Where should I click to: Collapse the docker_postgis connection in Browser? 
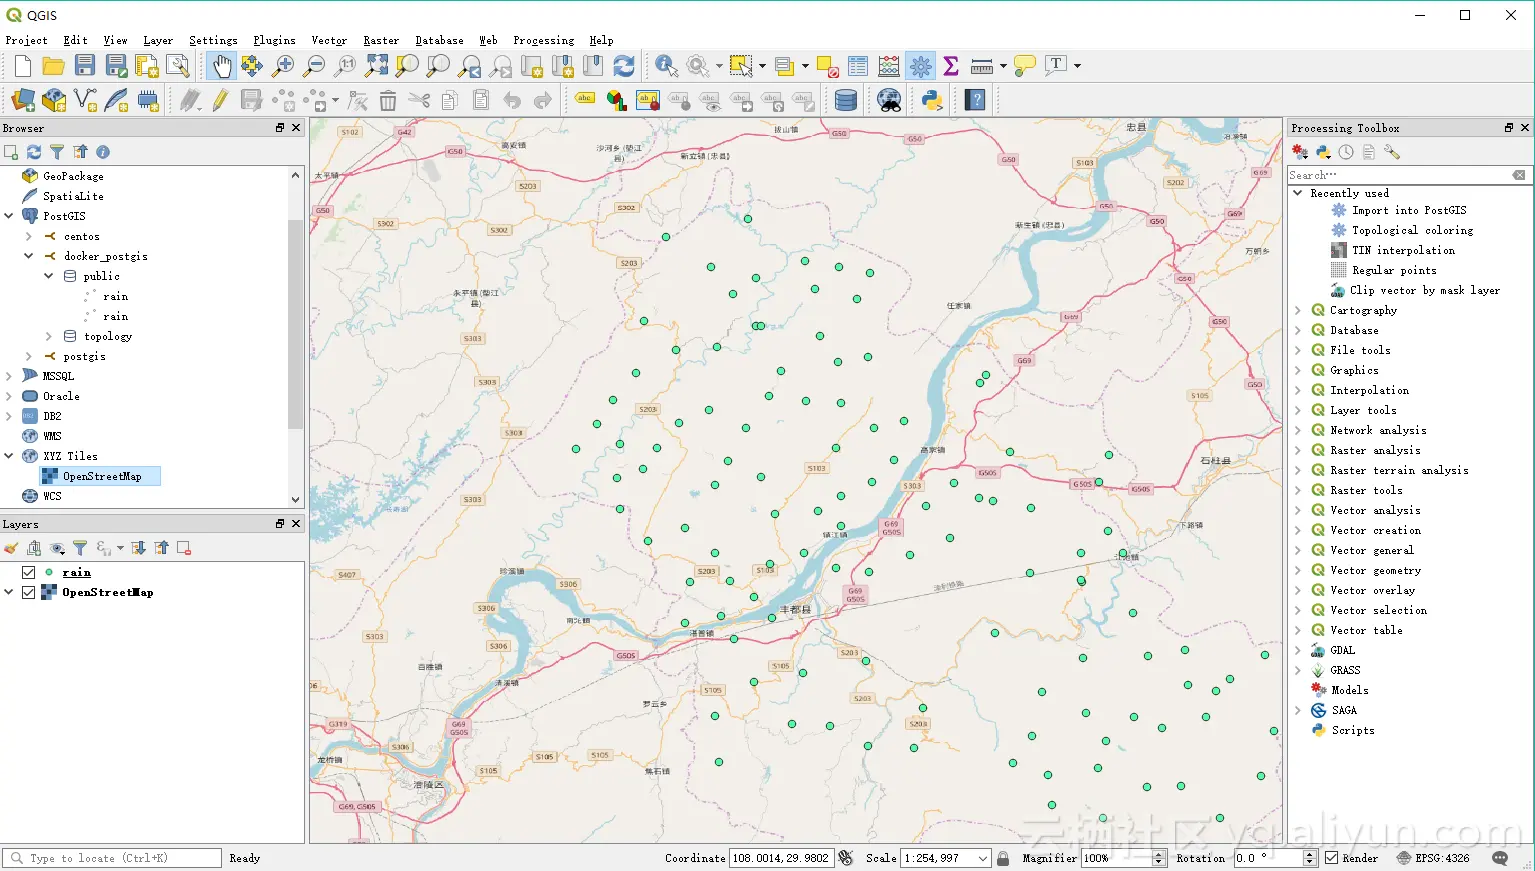[28, 256]
